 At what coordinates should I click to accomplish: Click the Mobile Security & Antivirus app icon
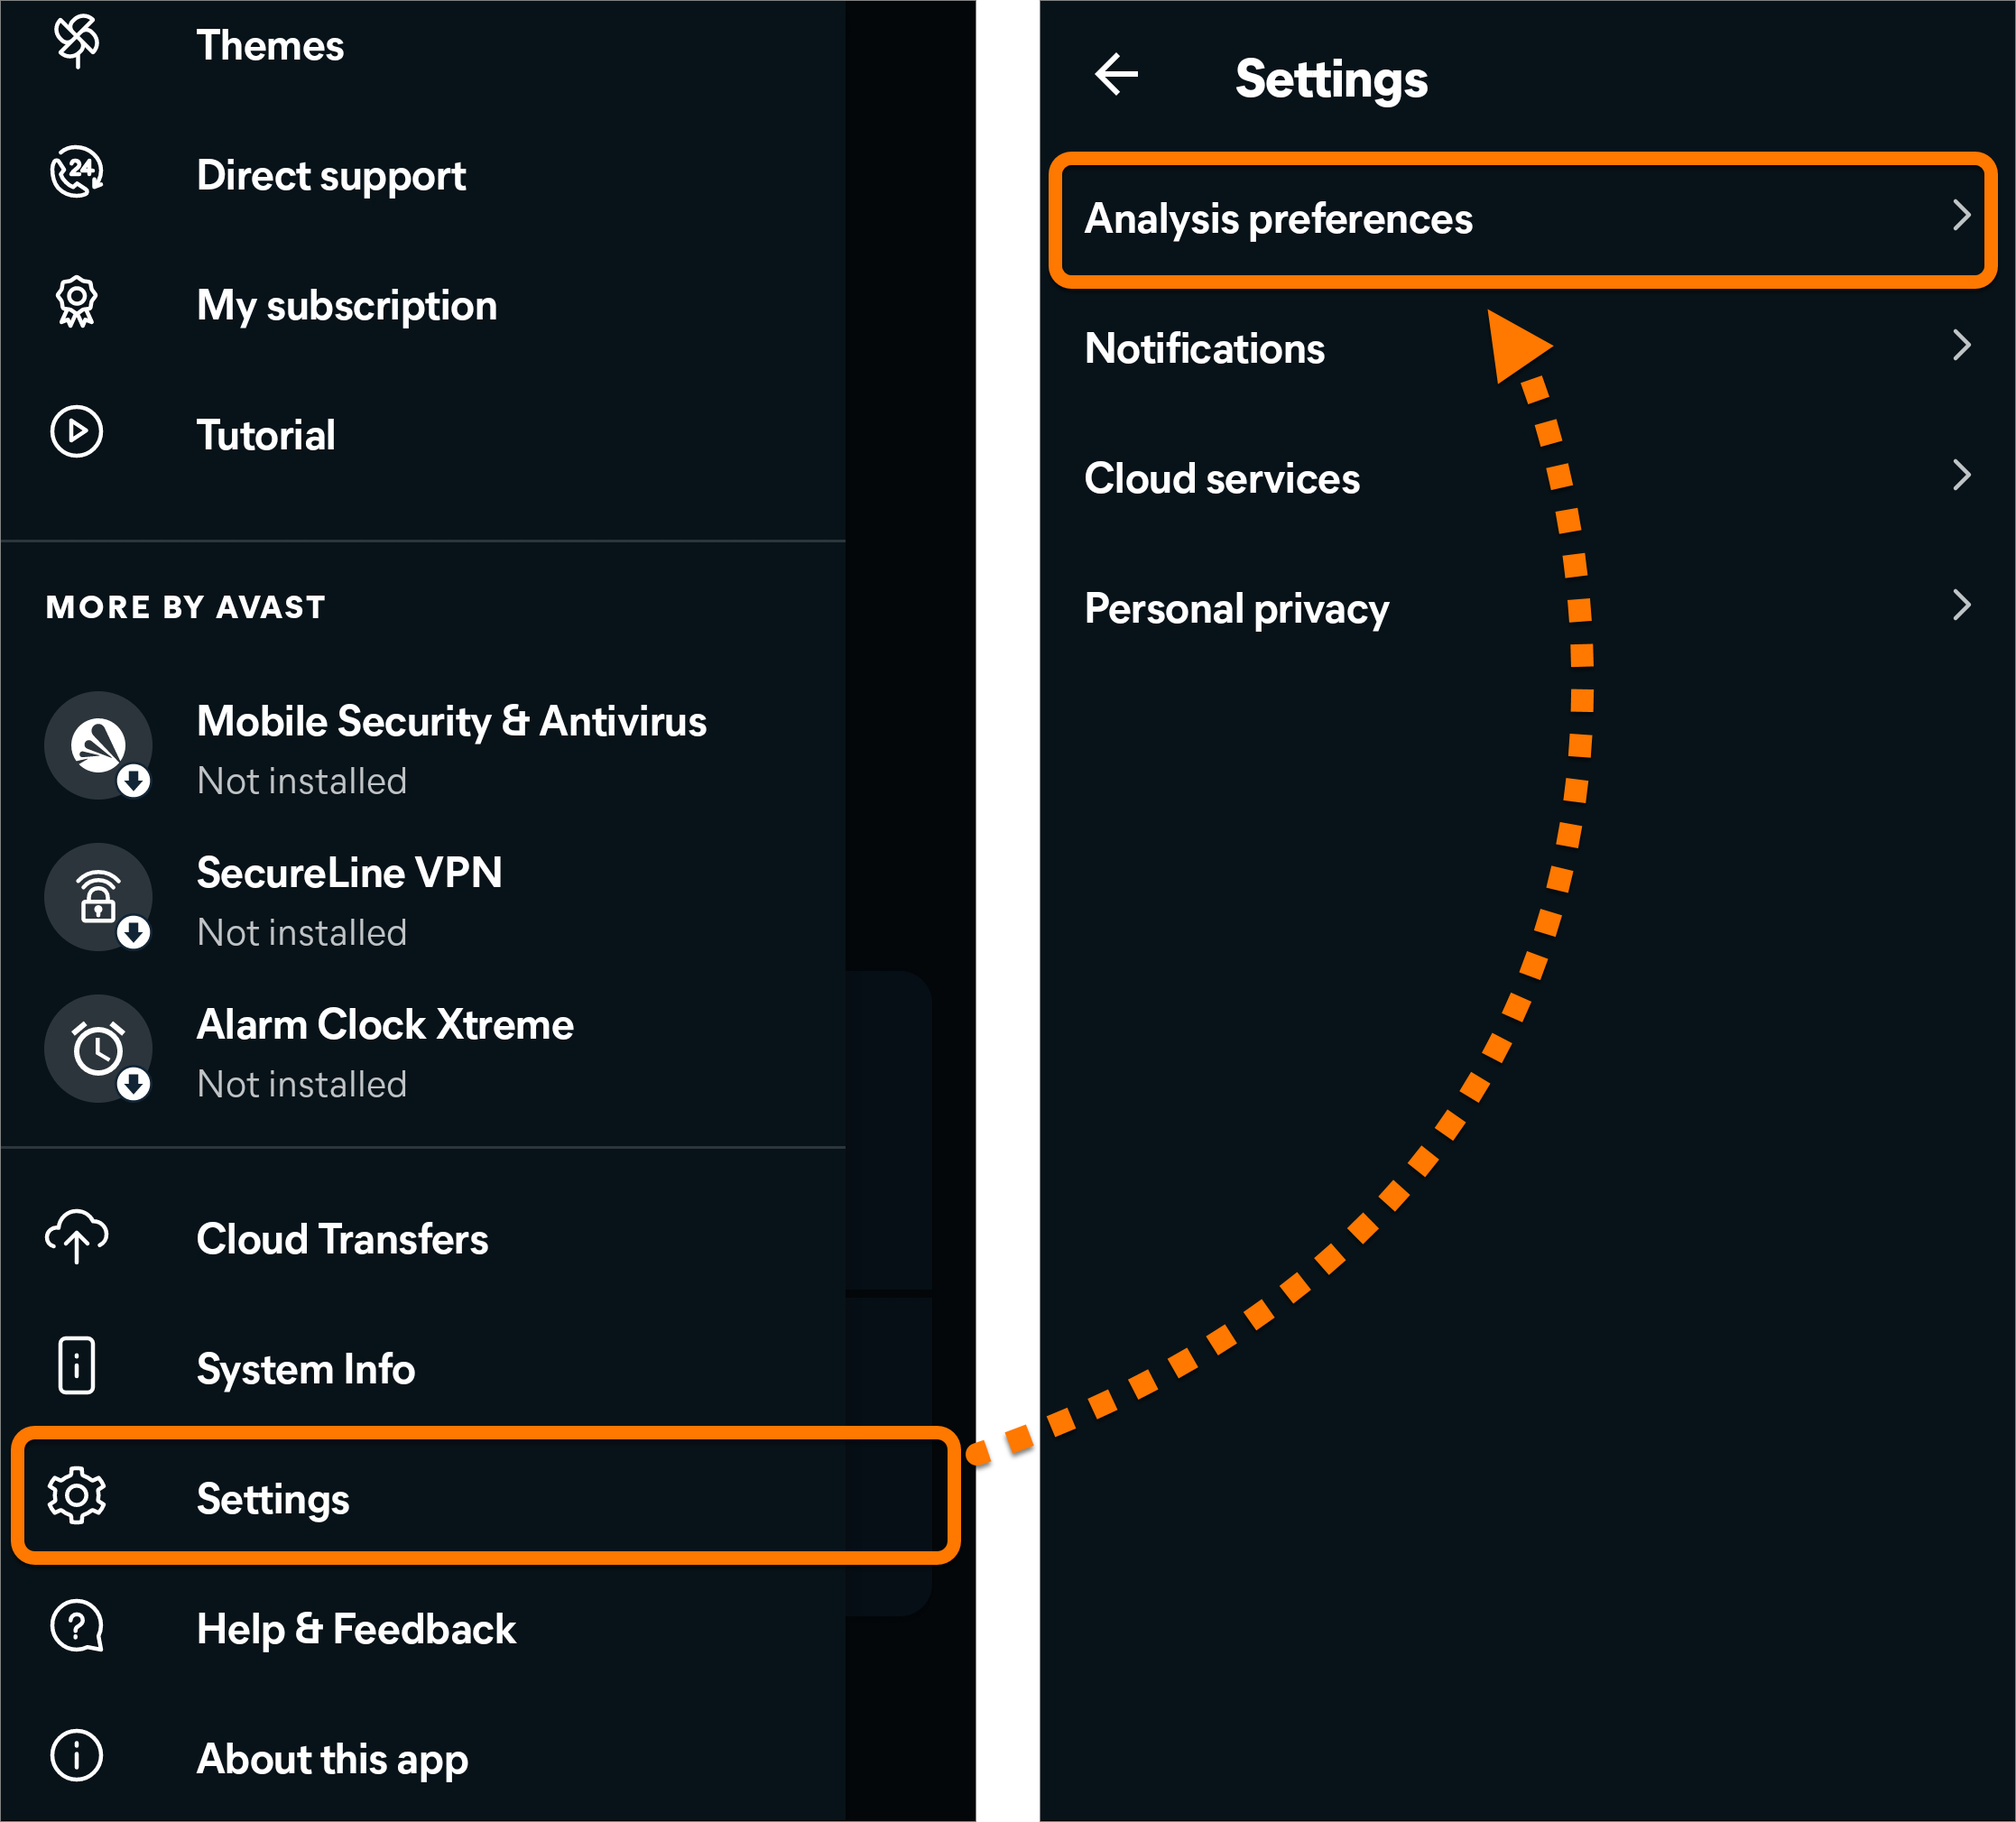(98, 746)
